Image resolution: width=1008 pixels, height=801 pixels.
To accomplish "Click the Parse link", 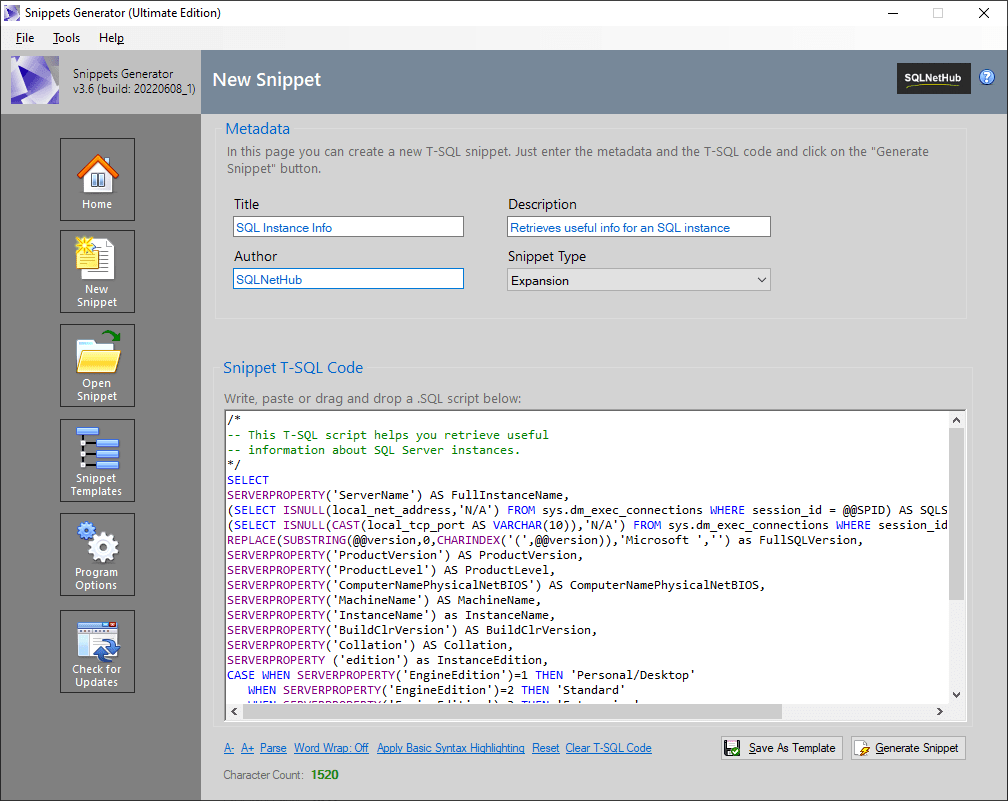I will pyautogui.click(x=272, y=747).
